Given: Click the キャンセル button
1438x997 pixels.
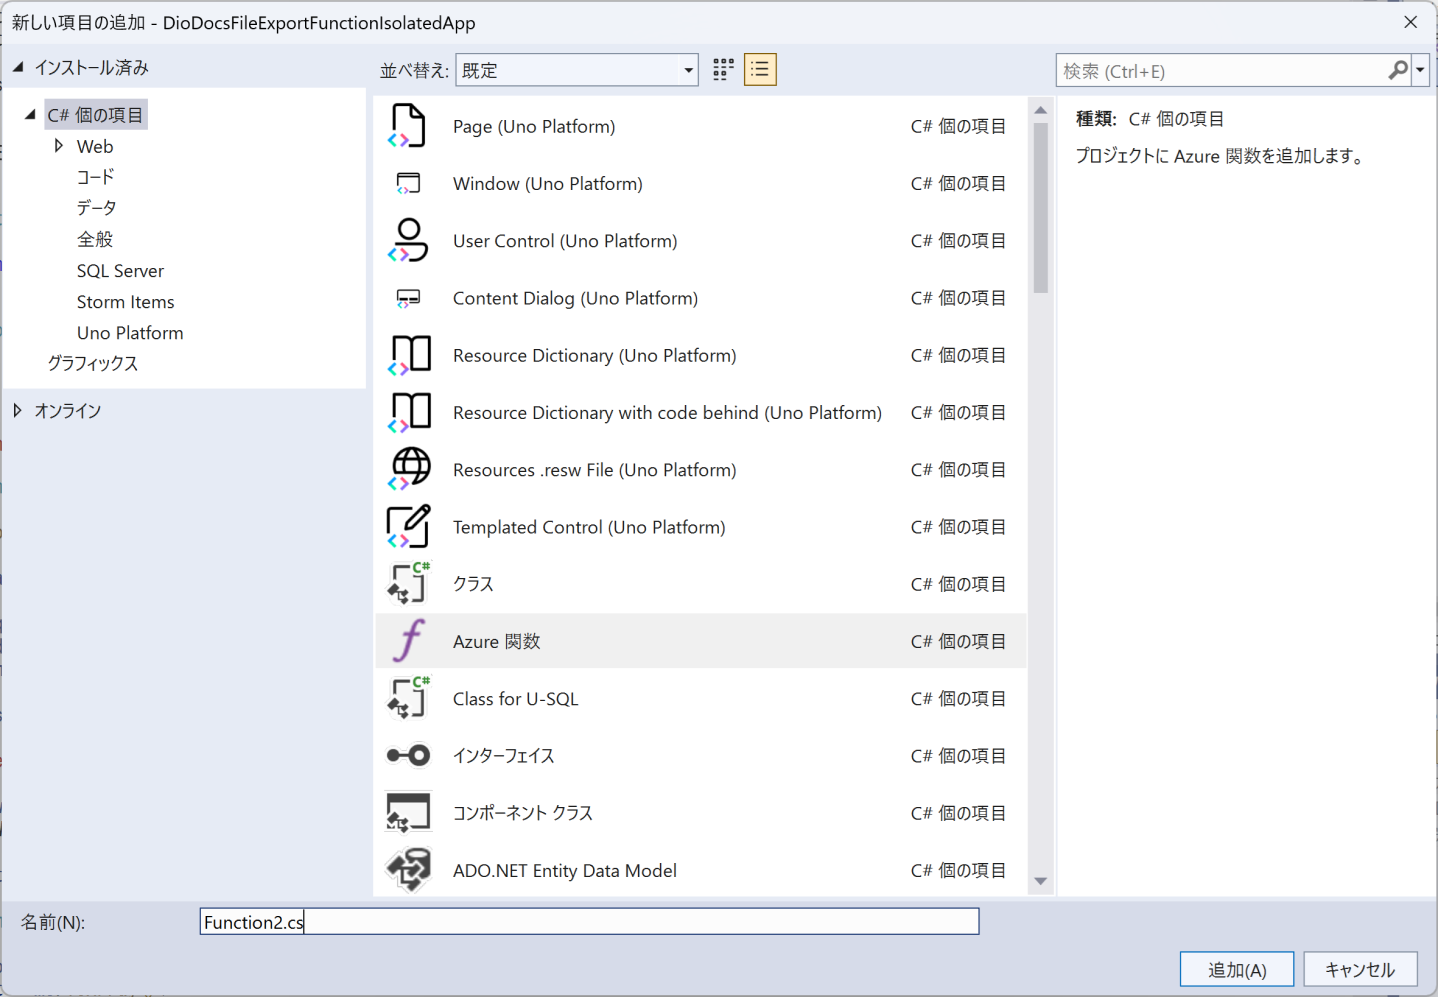Looking at the screenshot, I should [1360, 969].
